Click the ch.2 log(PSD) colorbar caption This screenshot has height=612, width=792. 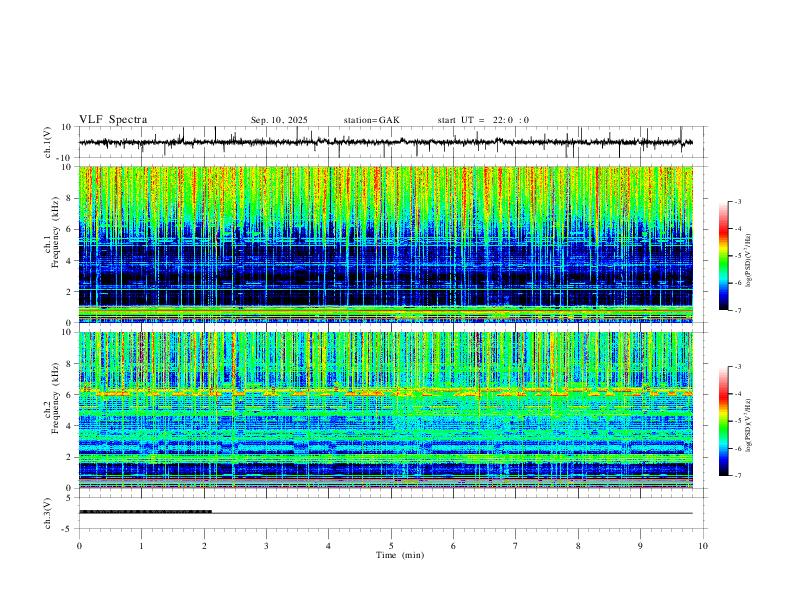(x=749, y=426)
